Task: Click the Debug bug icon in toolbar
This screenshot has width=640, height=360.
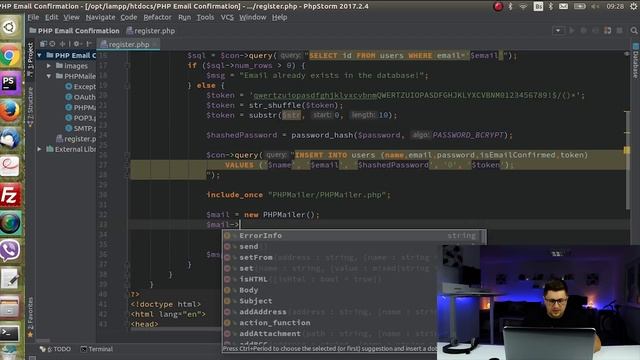Action: tap(584, 31)
